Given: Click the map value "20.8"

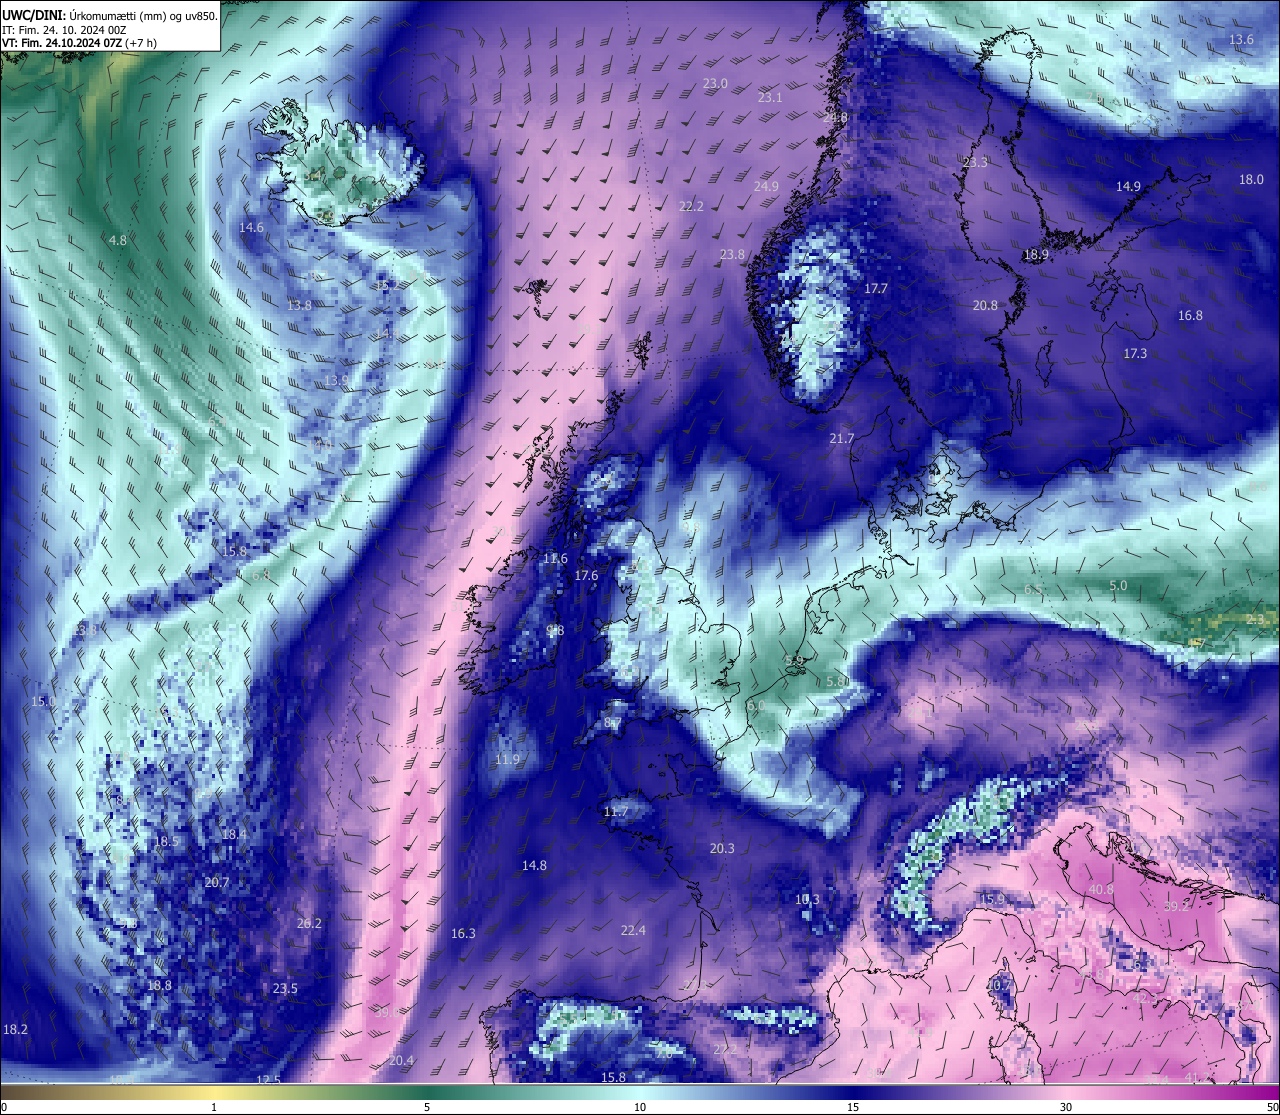Looking at the screenshot, I should tap(985, 306).
